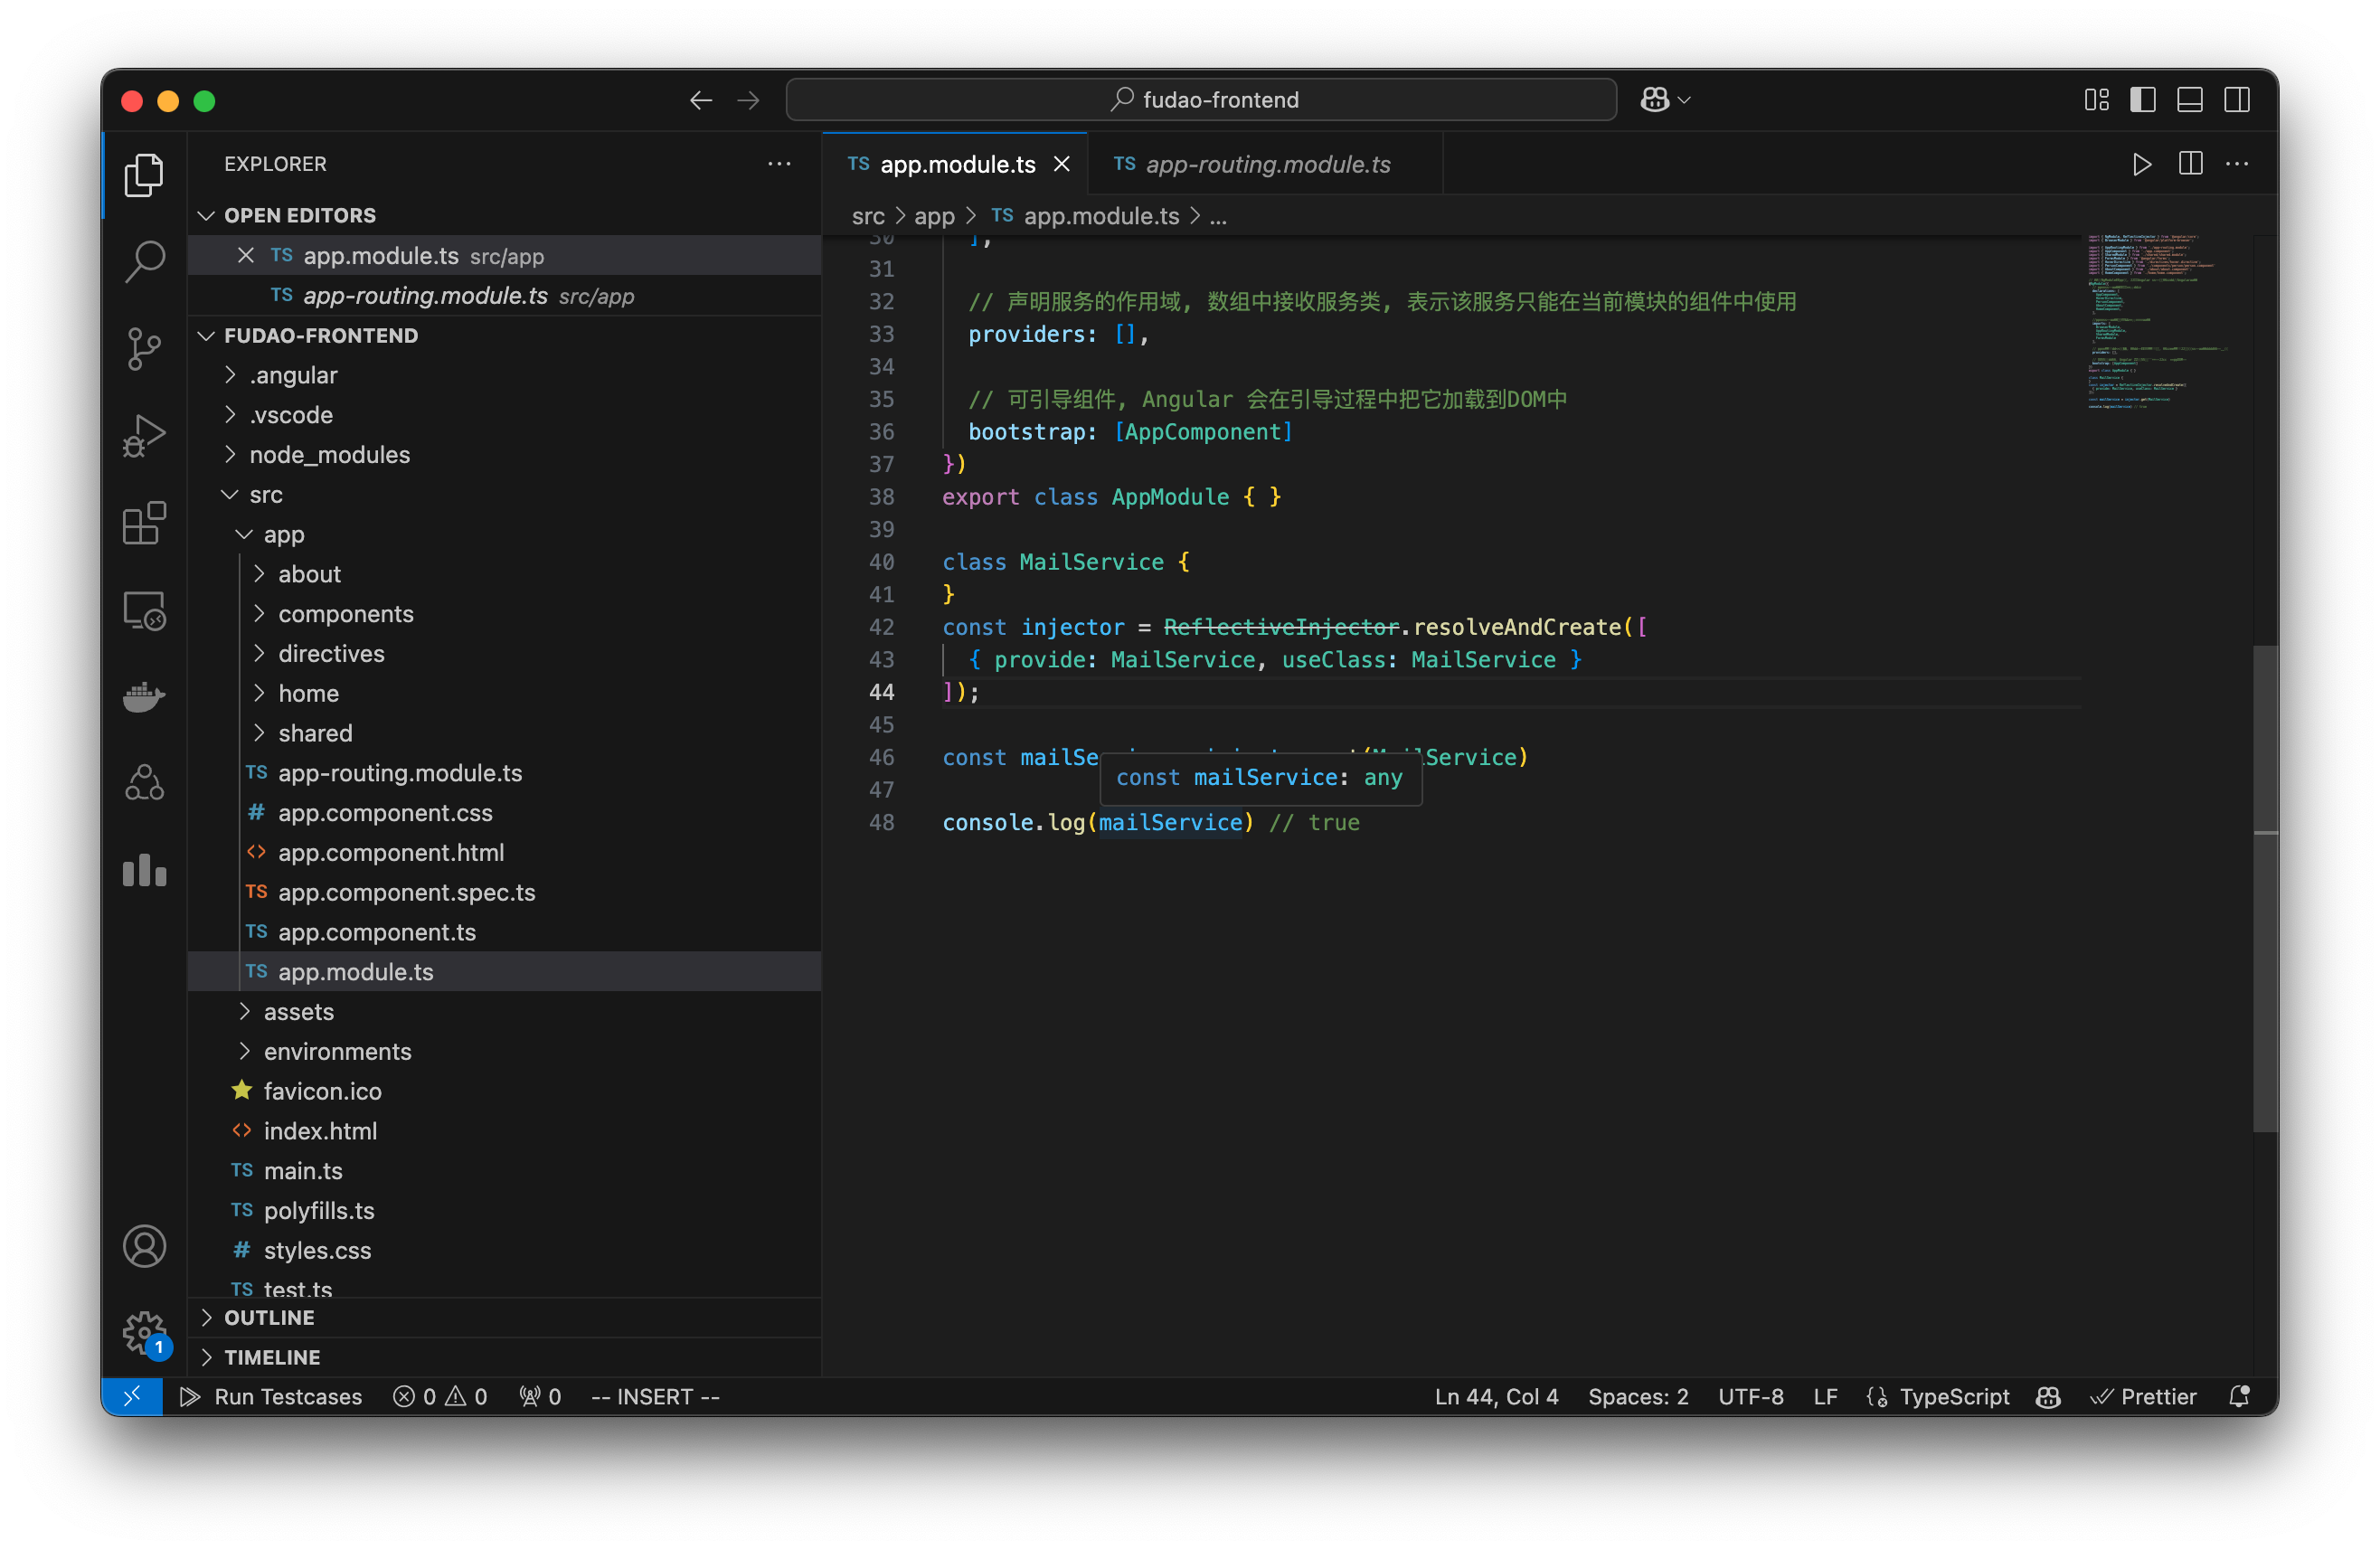Select the Run and Debug icon
The height and width of the screenshot is (1550, 2380).
tap(144, 435)
